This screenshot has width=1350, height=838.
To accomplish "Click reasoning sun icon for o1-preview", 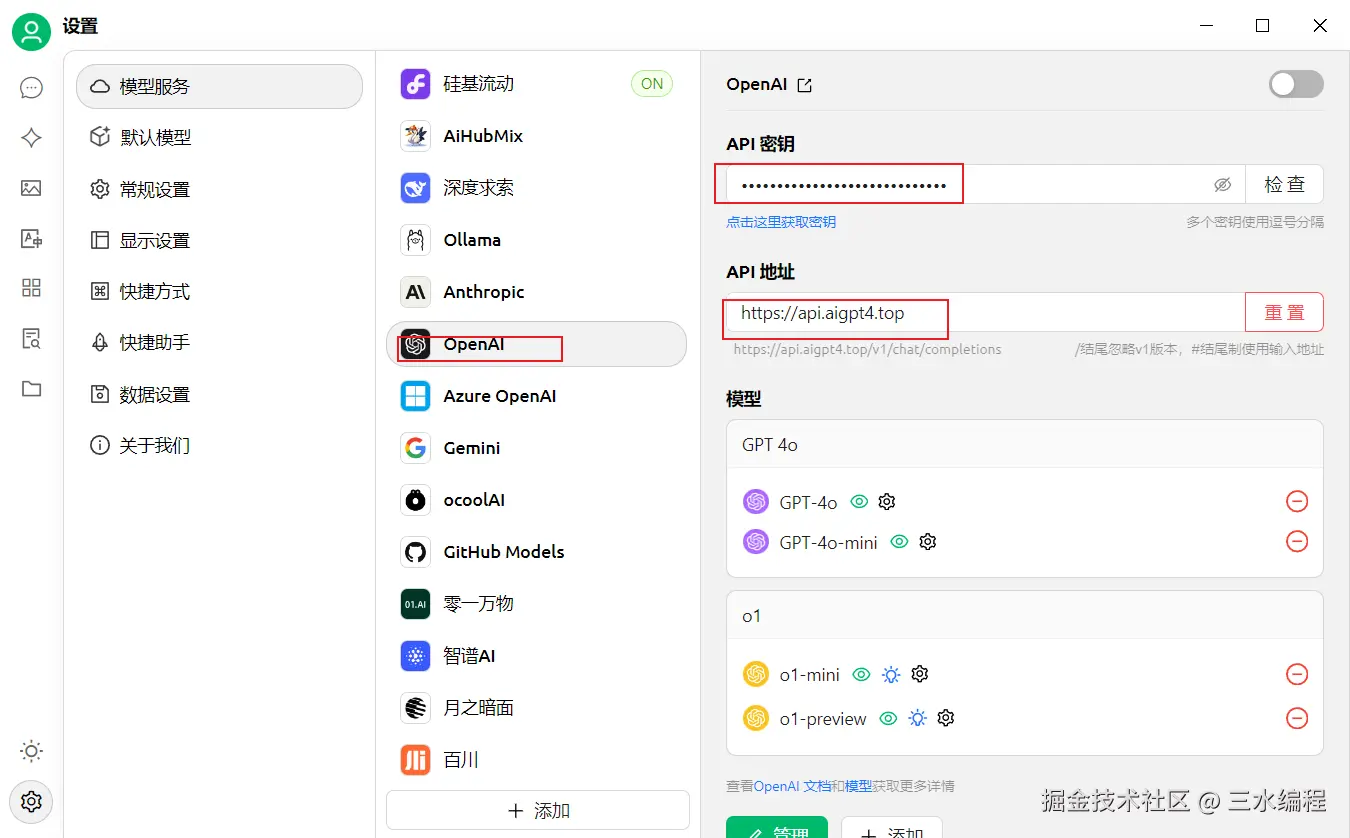I will (x=917, y=718).
